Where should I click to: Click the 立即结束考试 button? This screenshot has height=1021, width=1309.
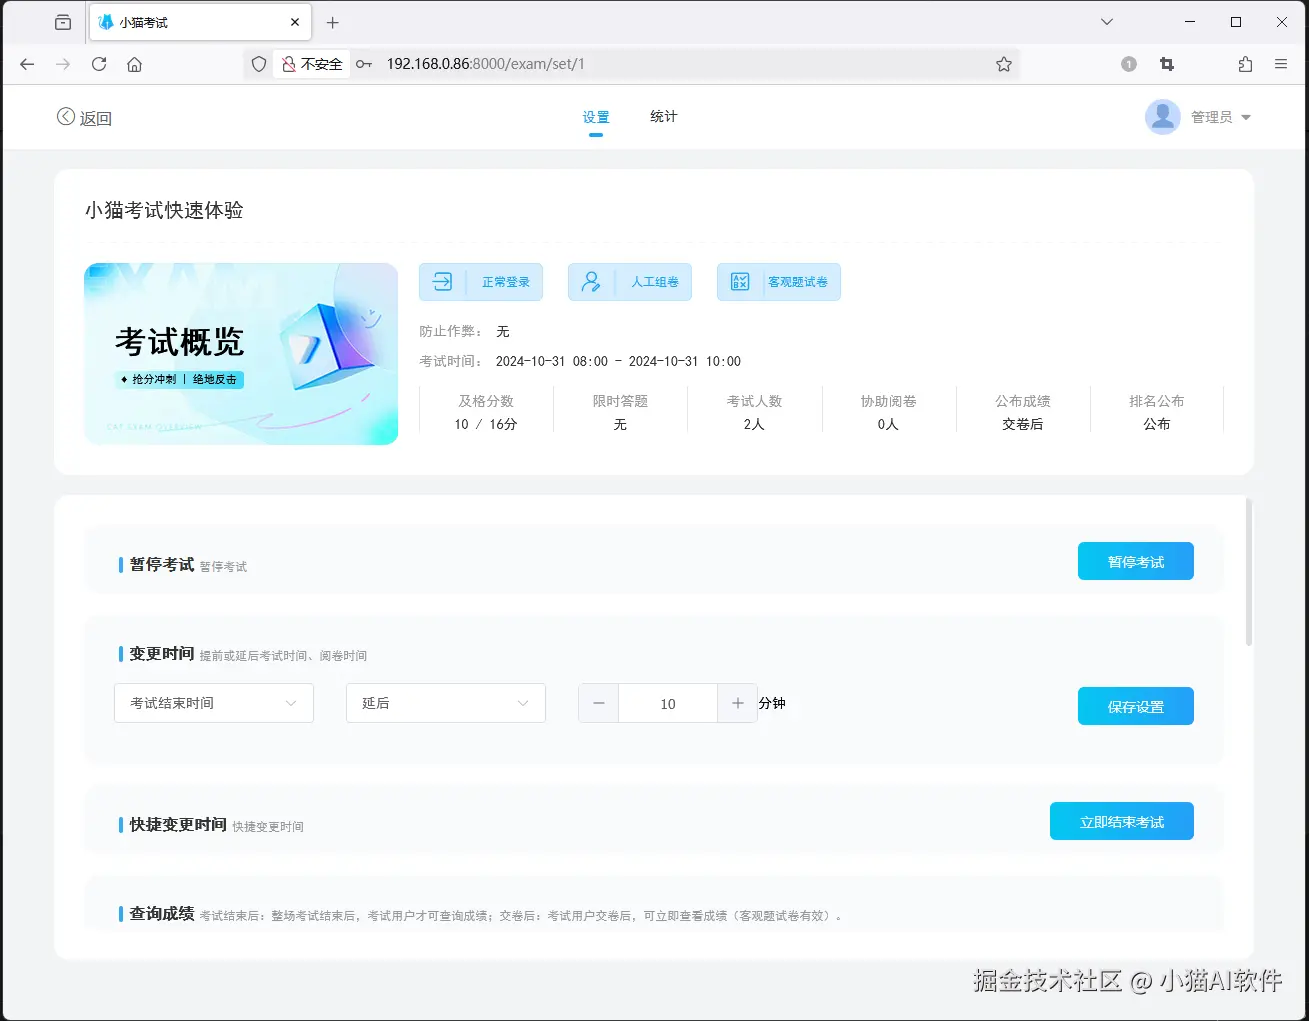tap(1121, 821)
